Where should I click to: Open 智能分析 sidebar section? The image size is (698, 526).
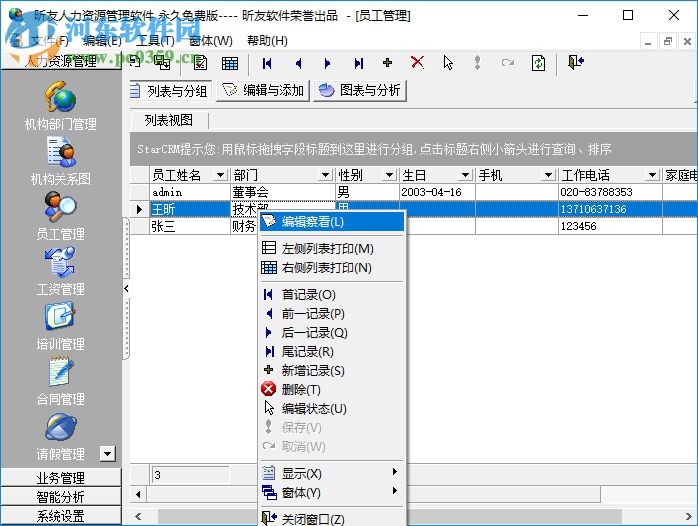[61, 496]
